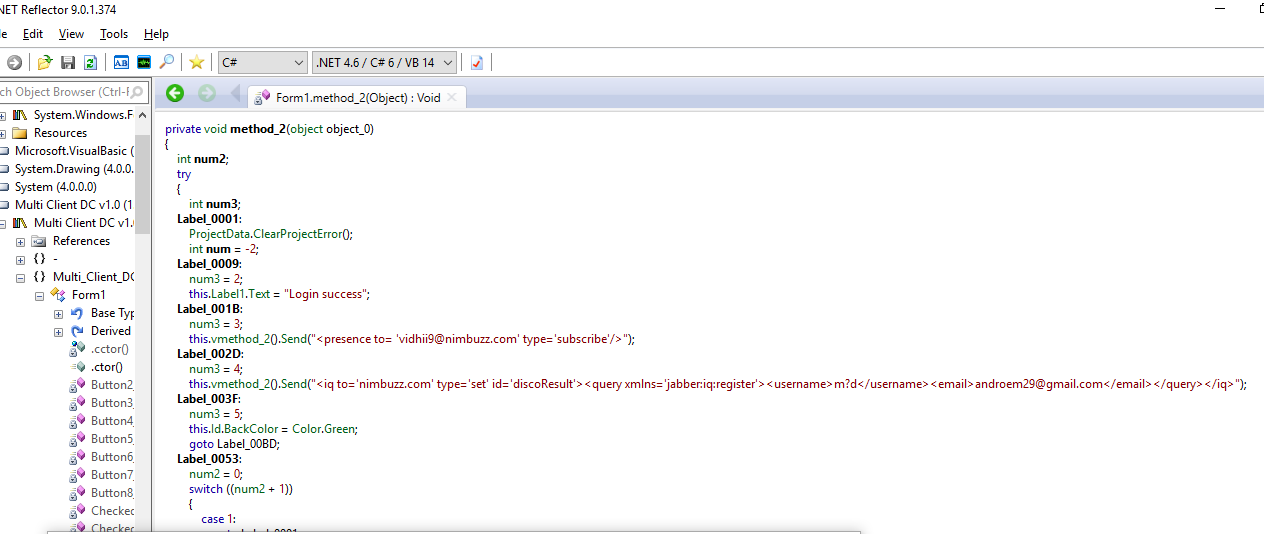
Task: Click the tab scroll left triangle
Action: pyautogui.click(x=236, y=93)
